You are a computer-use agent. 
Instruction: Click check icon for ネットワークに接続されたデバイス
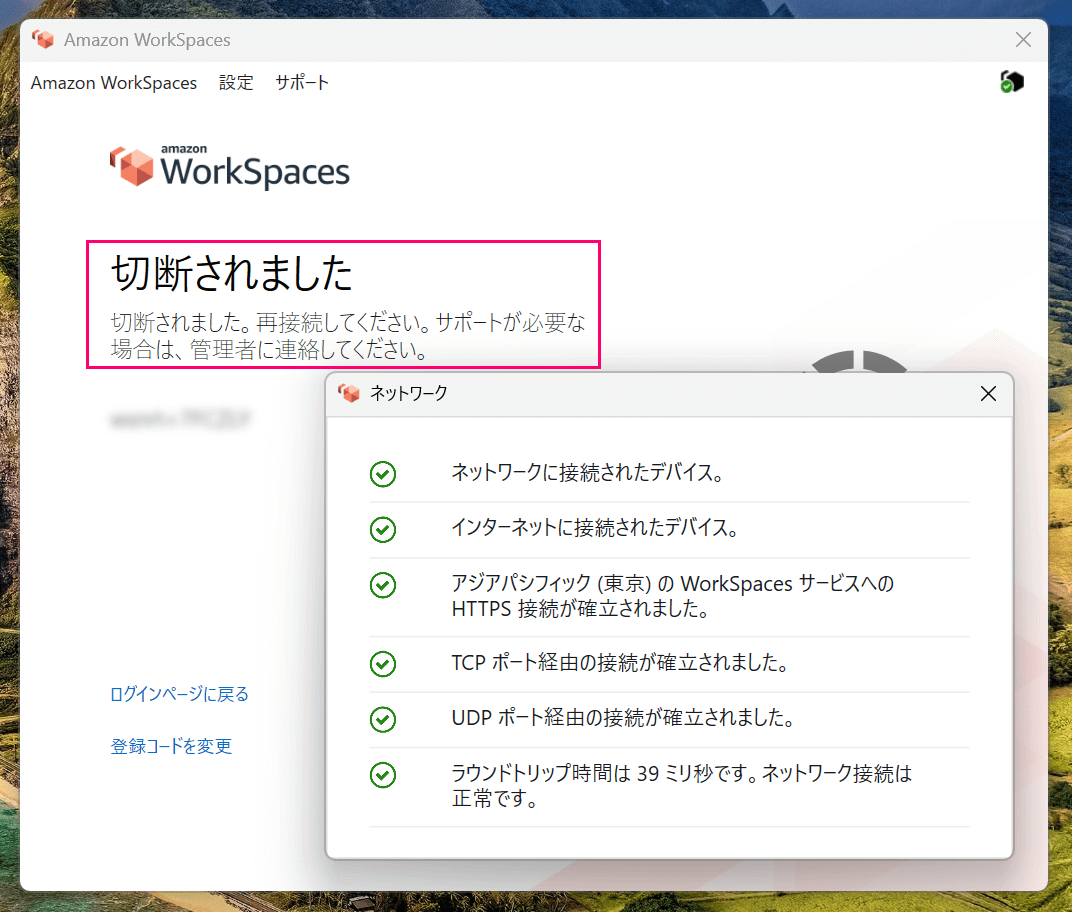383,474
